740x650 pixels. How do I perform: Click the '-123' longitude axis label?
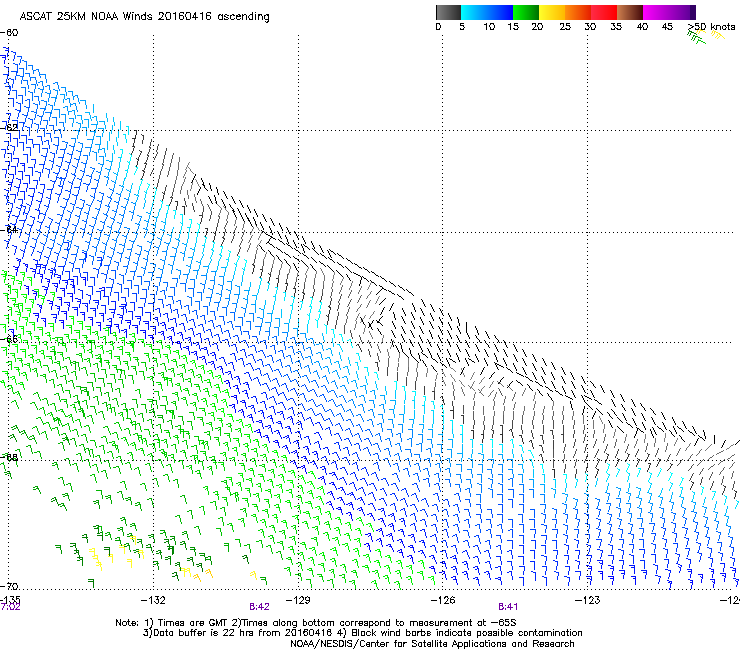pos(588,600)
